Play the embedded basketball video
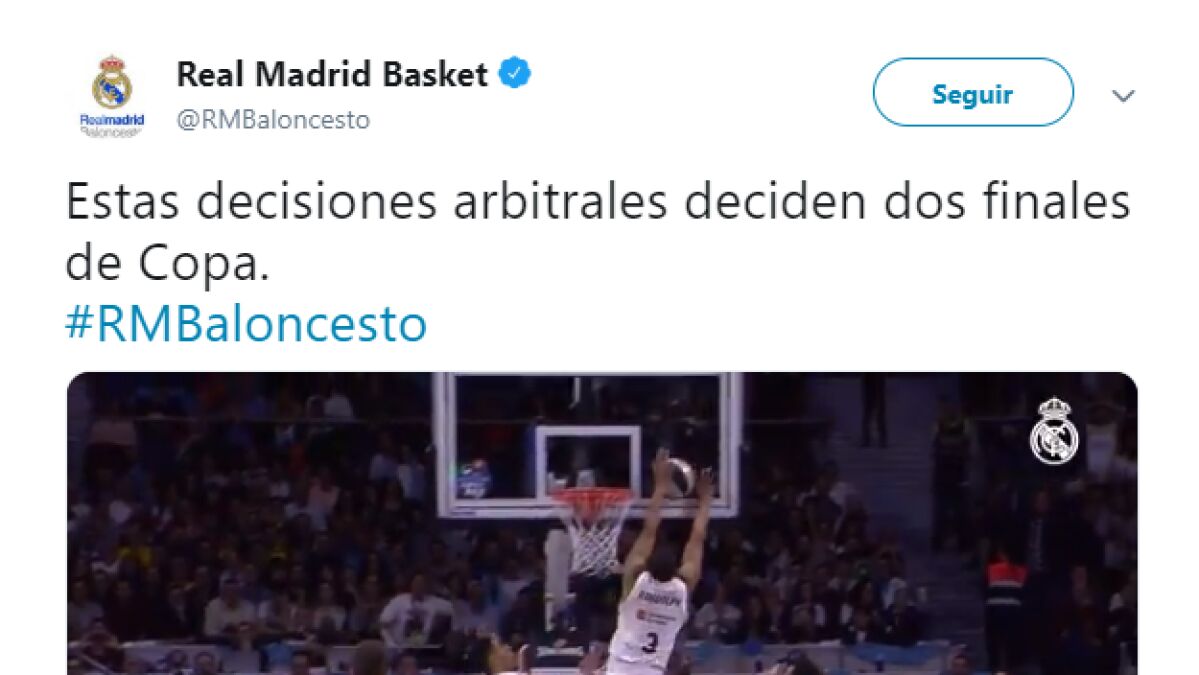This screenshot has width=1199, height=675. point(602,523)
